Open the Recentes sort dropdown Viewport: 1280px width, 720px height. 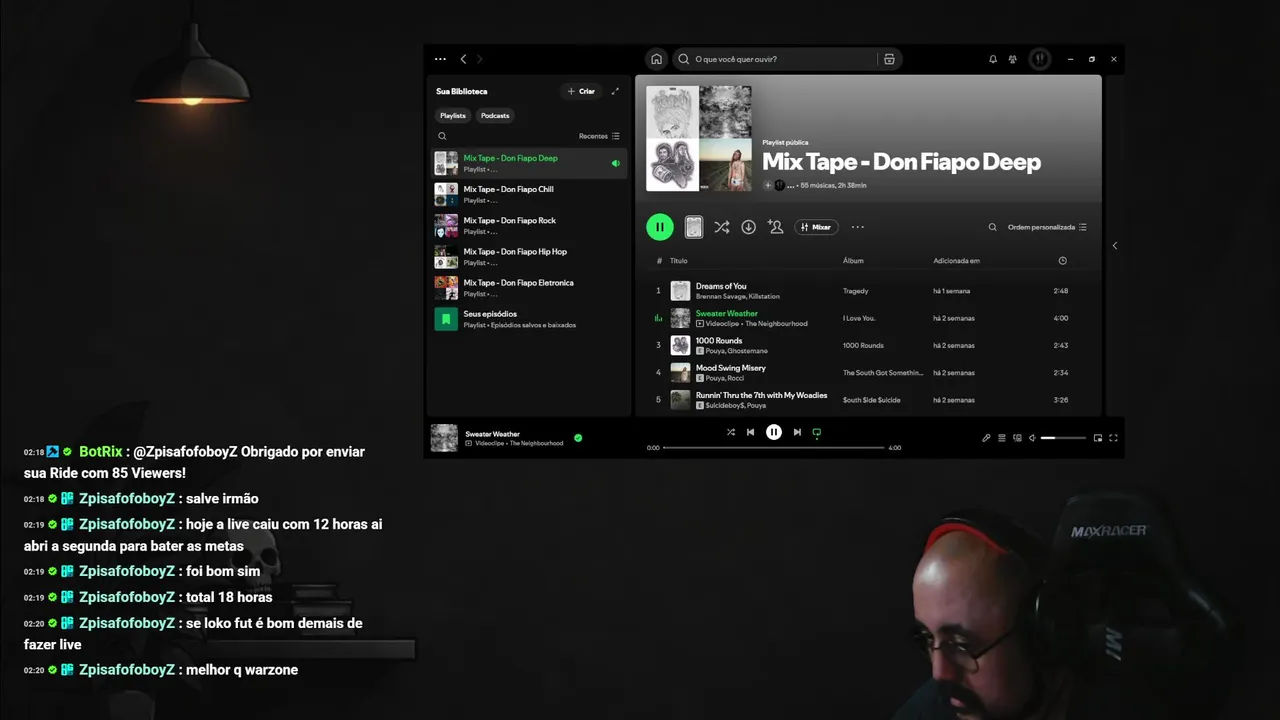599,136
